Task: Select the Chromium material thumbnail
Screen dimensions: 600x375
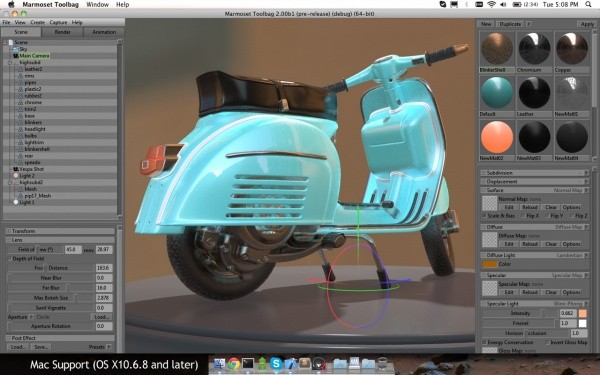Action: pos(534,49)
